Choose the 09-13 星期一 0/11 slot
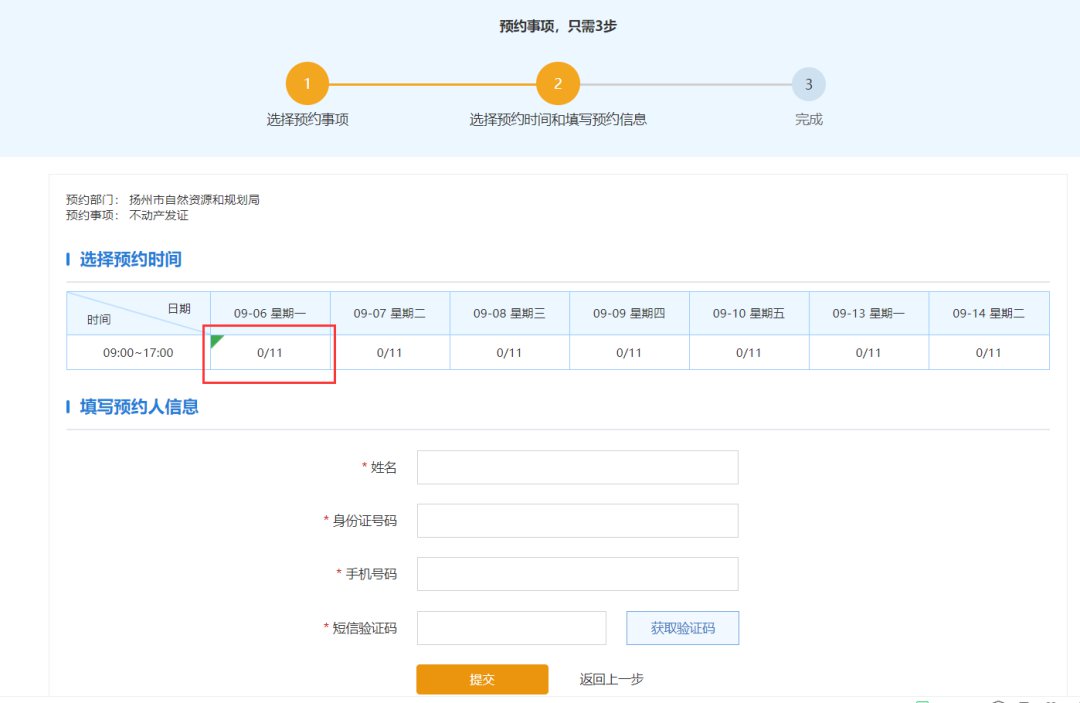The width and height of the screenshot is (1080, 703). tap(868, 353)
